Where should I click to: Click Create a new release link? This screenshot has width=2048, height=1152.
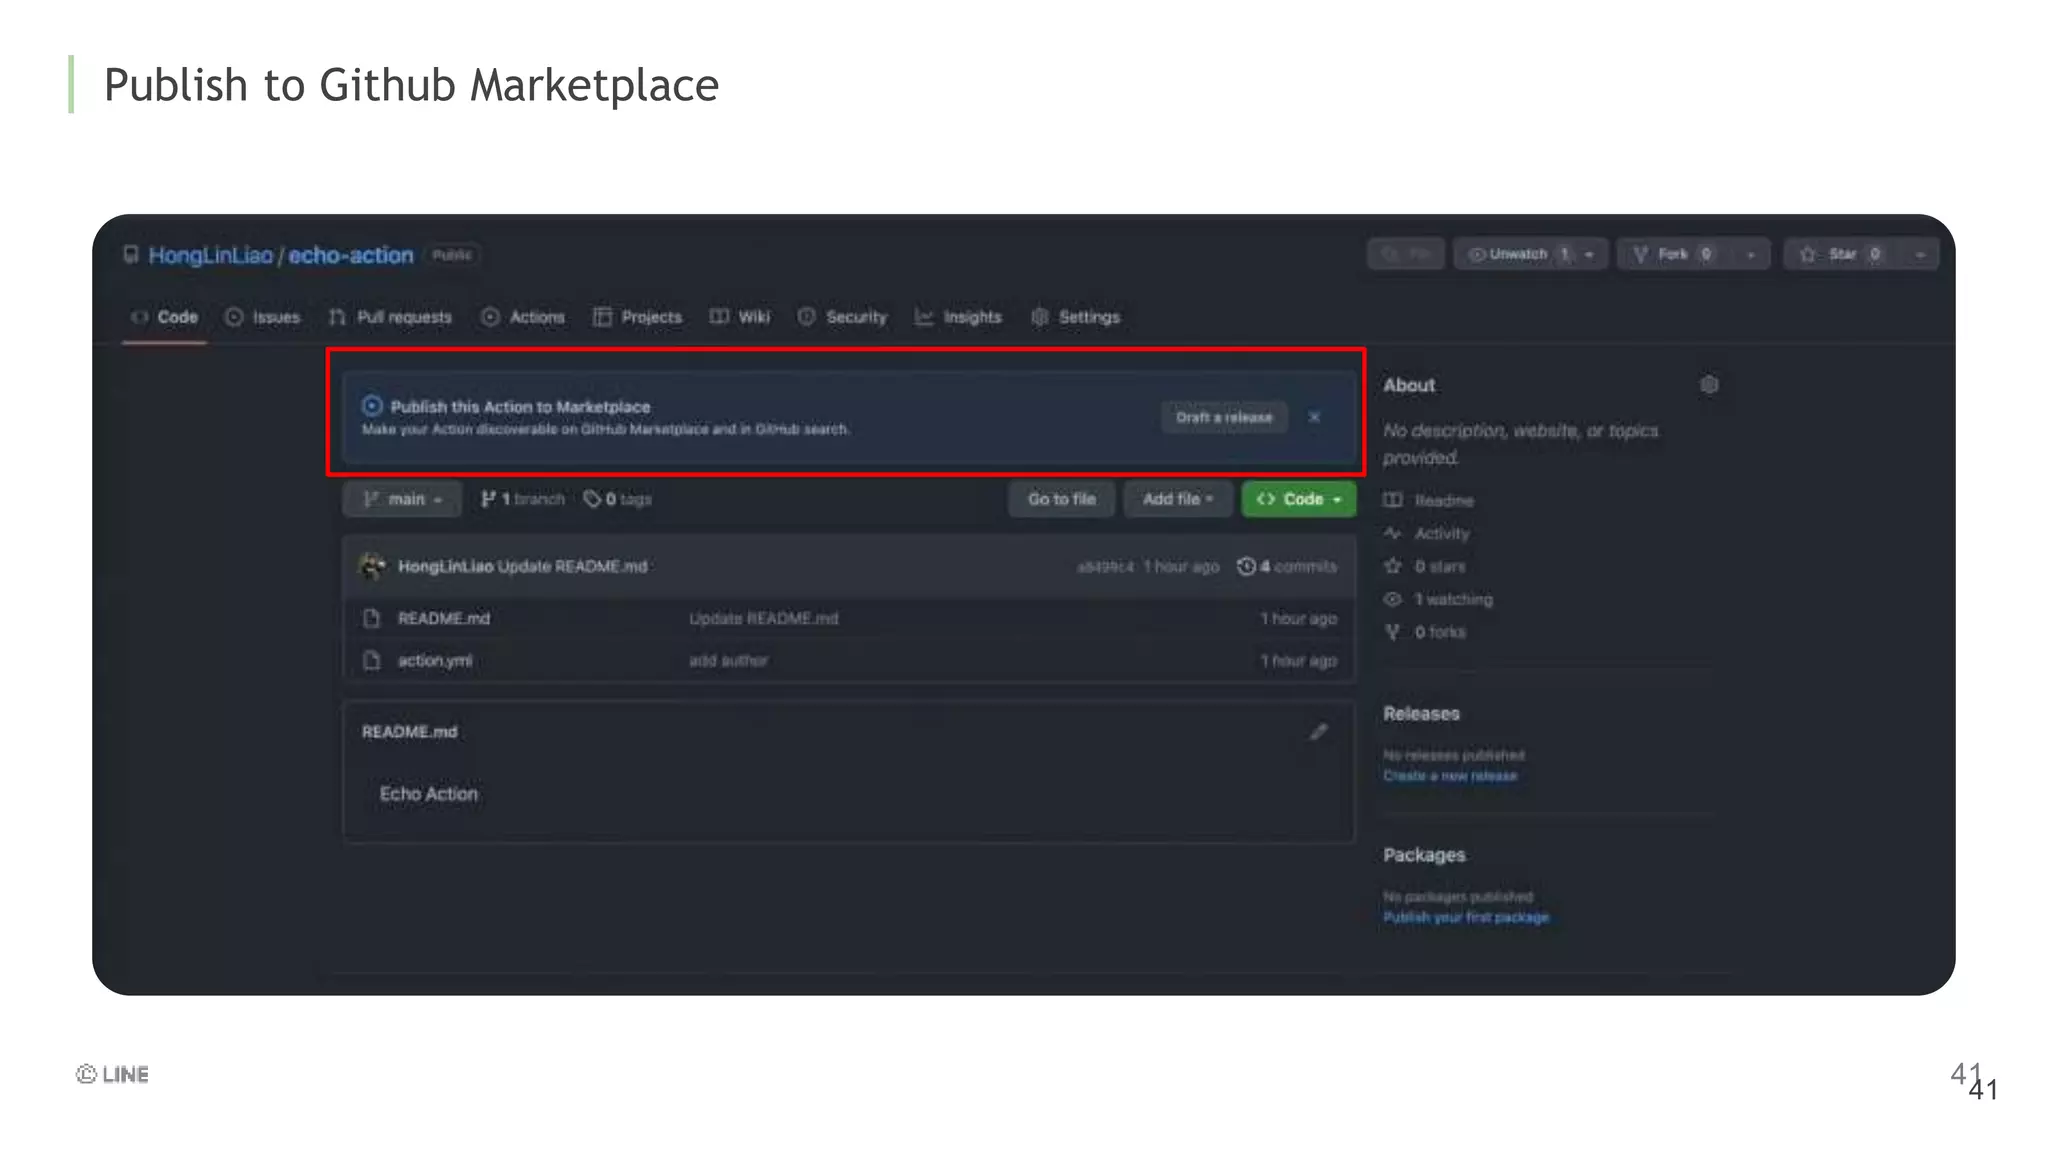coord(1450,776)
